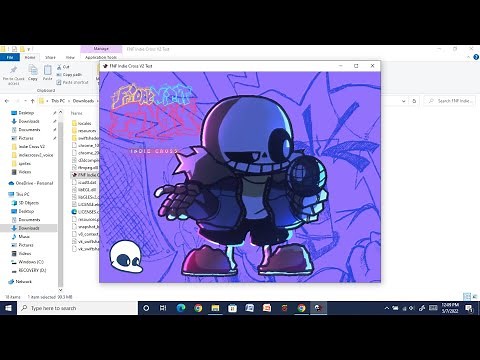
Task: Switch to FNF Indie Cross taskbar icon
Action: (x=319, y=308)
